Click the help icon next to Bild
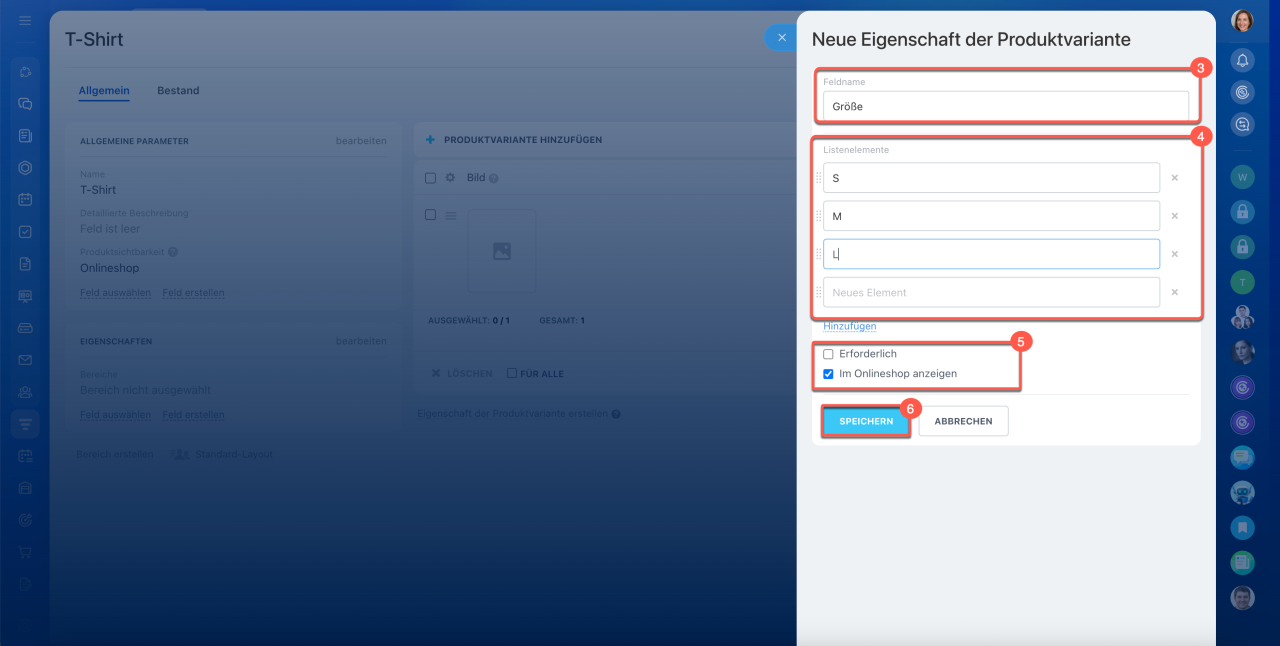This screenshot has width=1280, height=646. coord(494,178)
